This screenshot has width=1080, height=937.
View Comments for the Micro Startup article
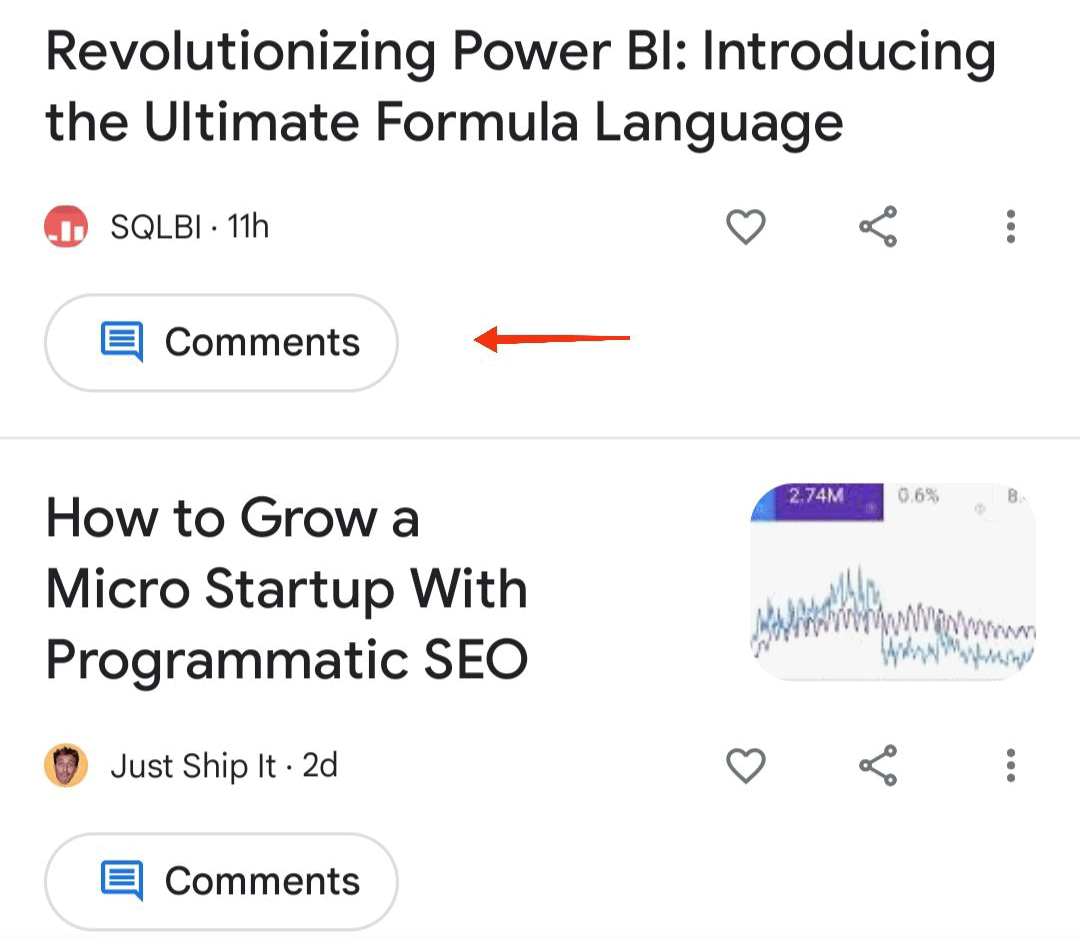coord(221,881)
